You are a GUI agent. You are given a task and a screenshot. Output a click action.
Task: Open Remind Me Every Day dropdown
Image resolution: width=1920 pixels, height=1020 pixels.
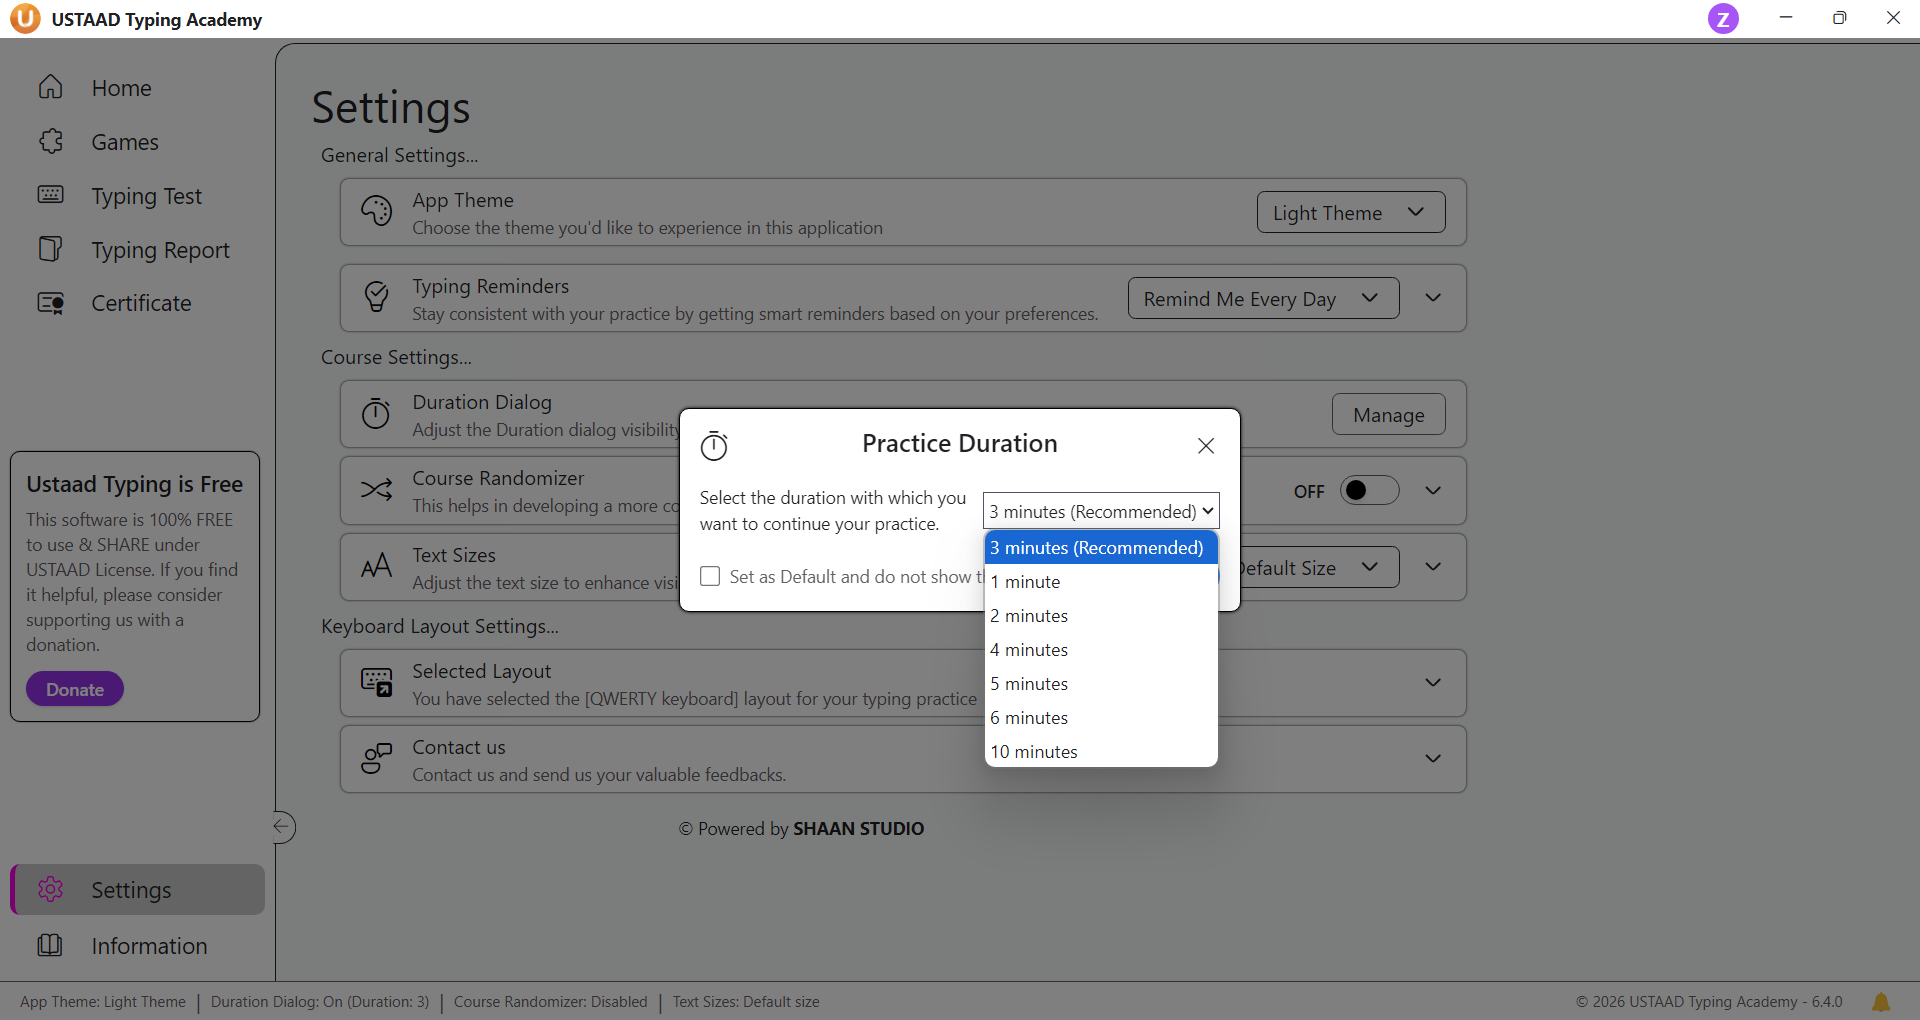coord(1262,299)
